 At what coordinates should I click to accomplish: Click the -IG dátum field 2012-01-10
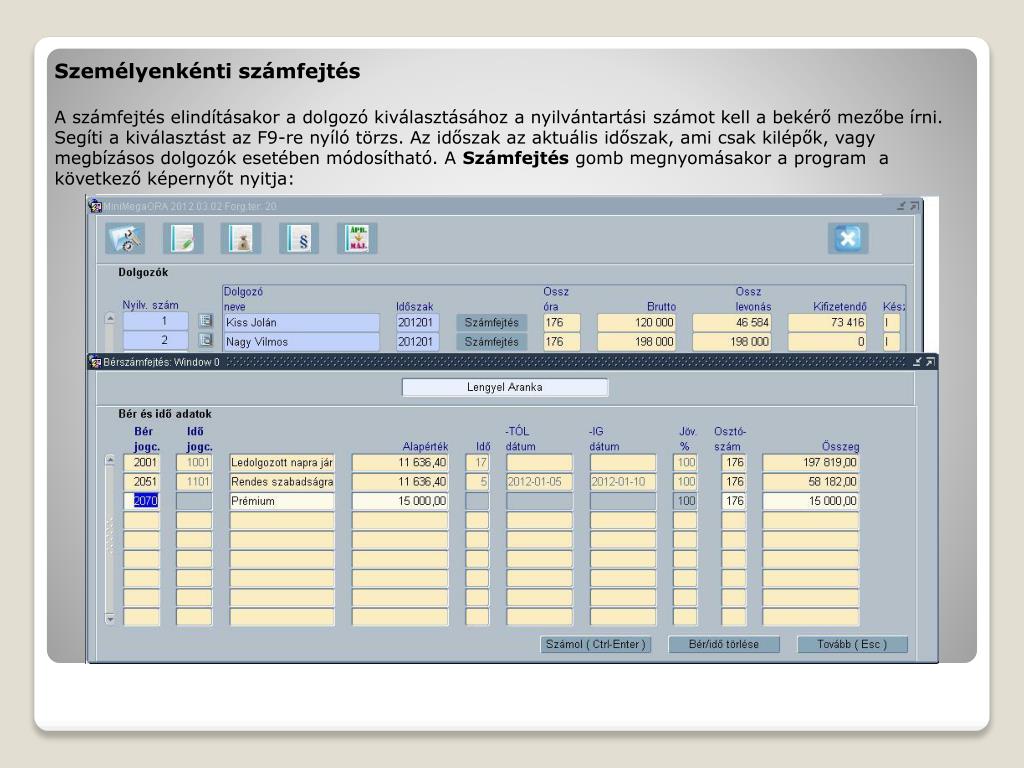click(x=623, y=482)
